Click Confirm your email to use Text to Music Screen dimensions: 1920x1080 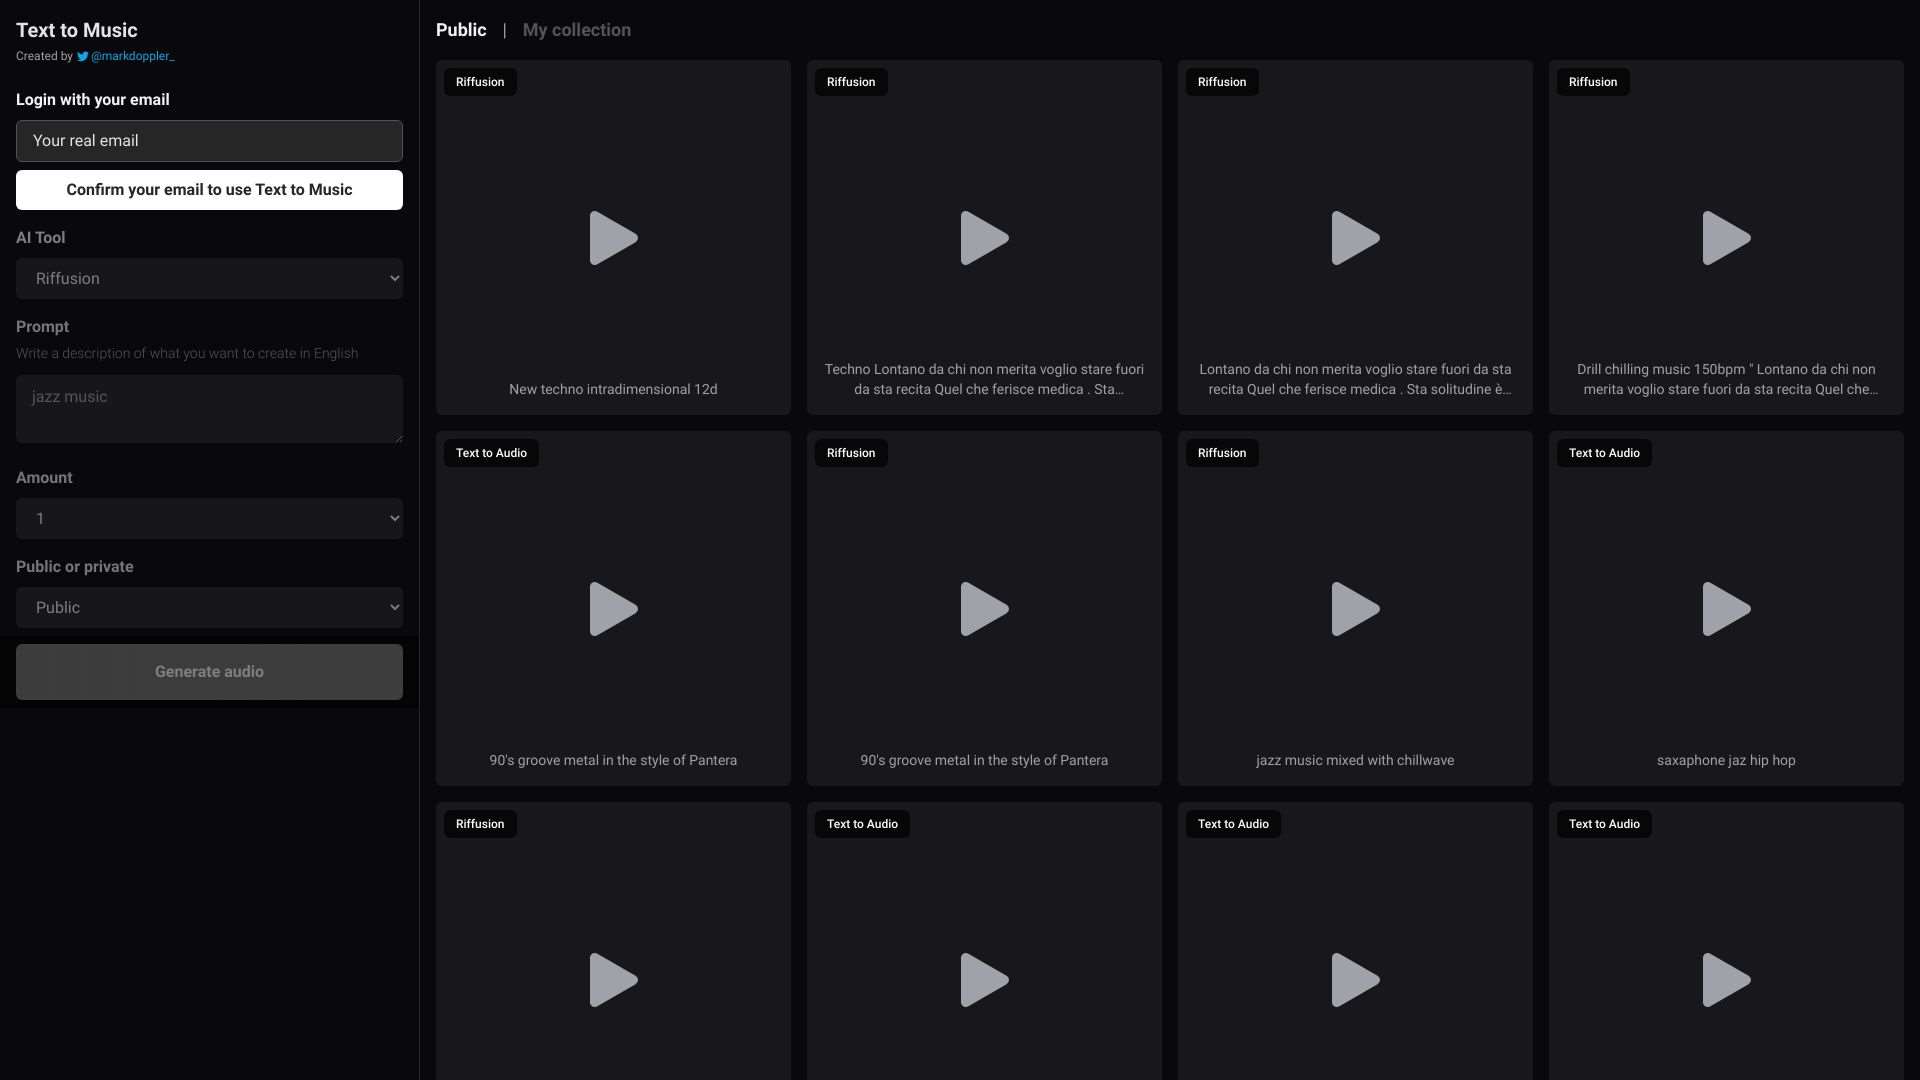click(209, 189)
